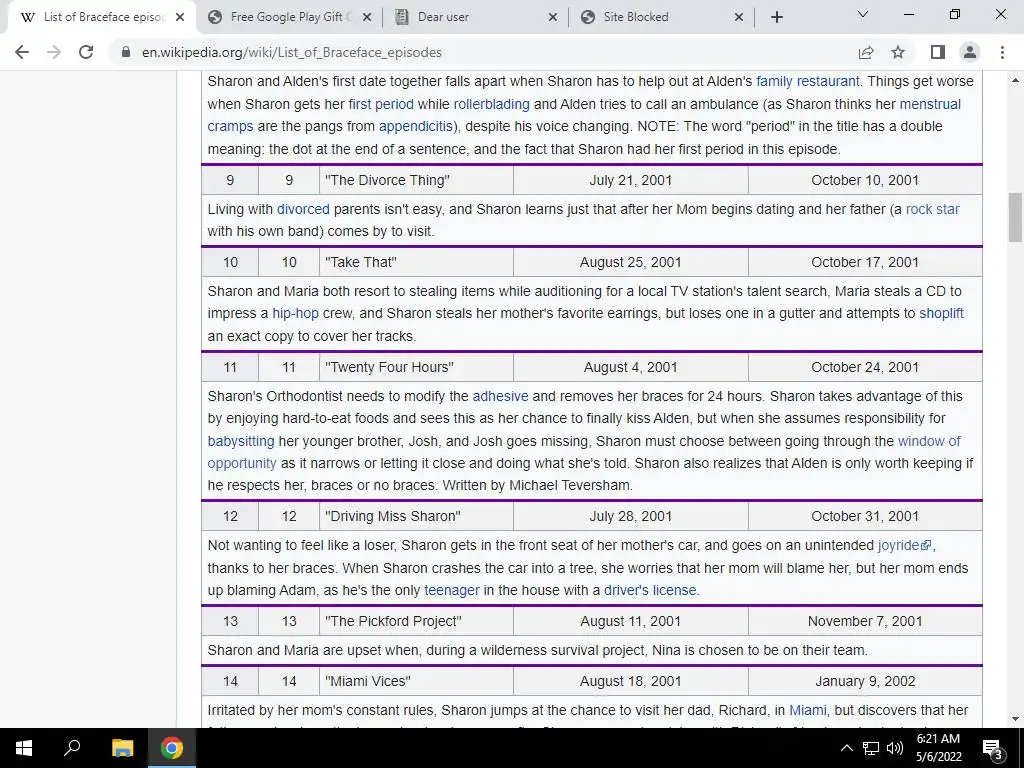Close the Site Blocked tab
1024x768 pixels.
pyautogui.click(x=739, y=17)
